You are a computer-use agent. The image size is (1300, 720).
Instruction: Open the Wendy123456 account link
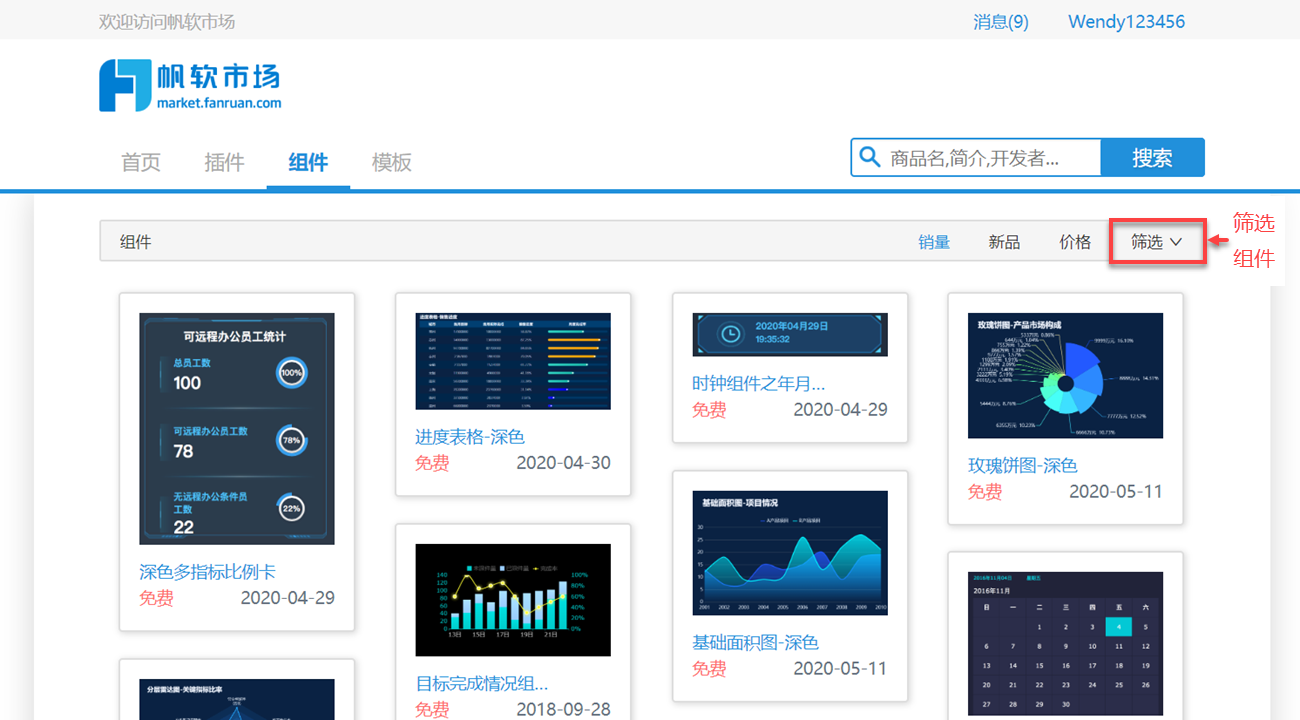click(x=1126, y=22)
